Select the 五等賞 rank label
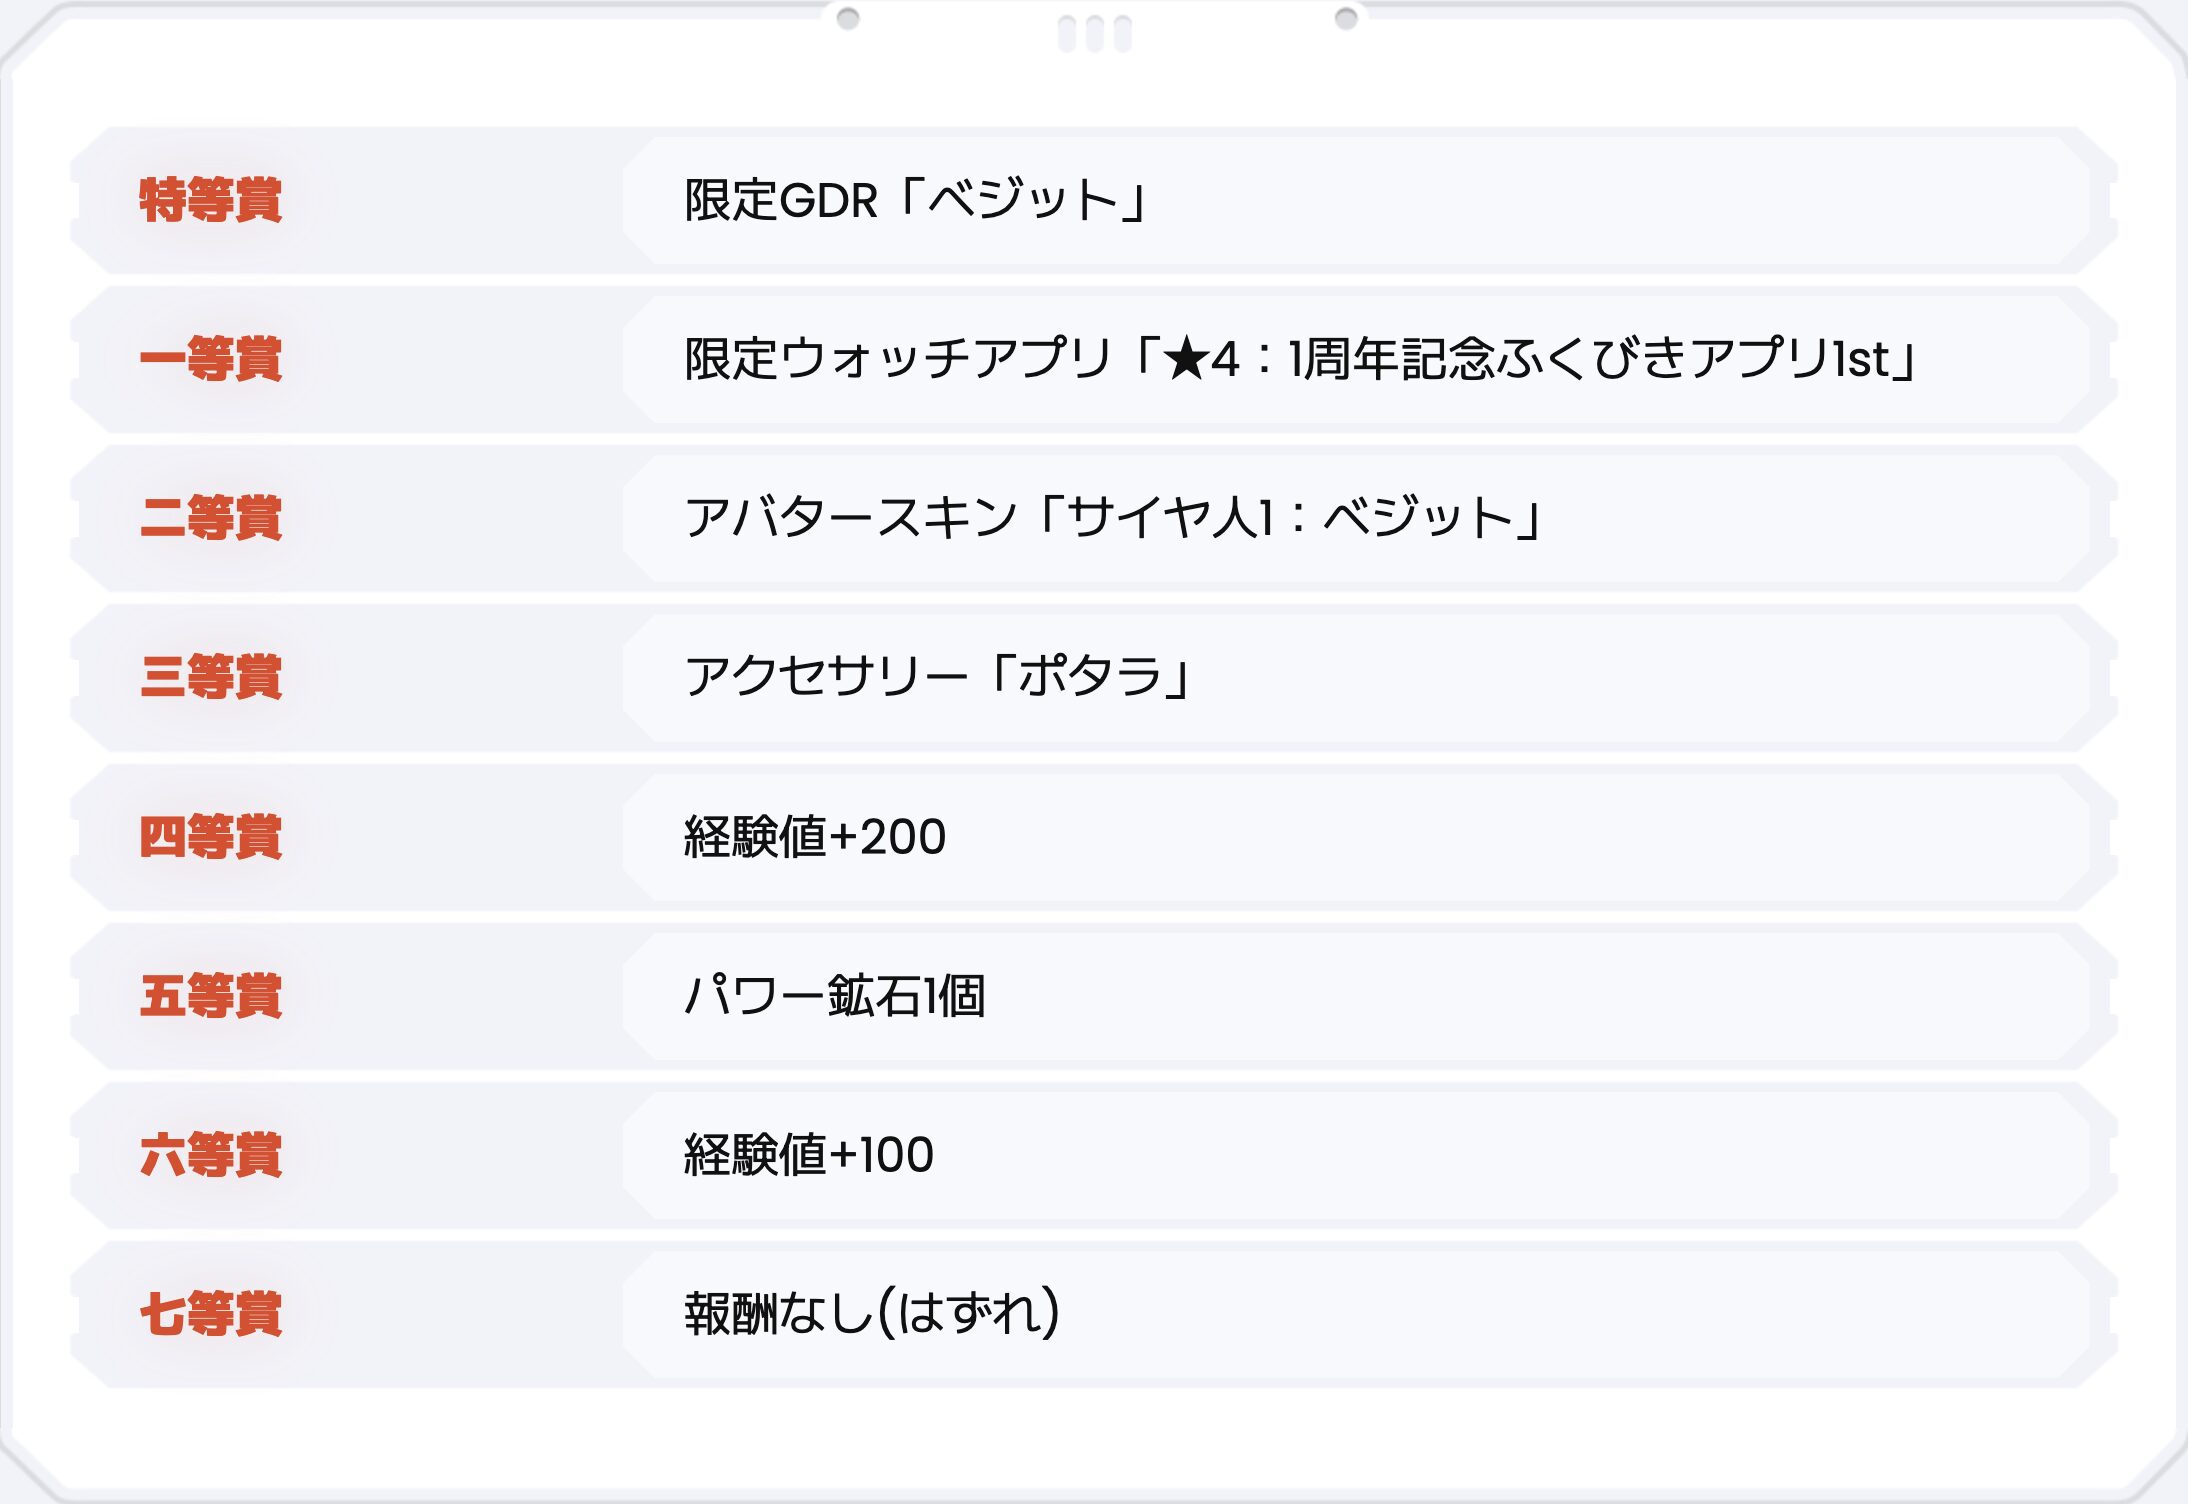 tap(211, 996)
